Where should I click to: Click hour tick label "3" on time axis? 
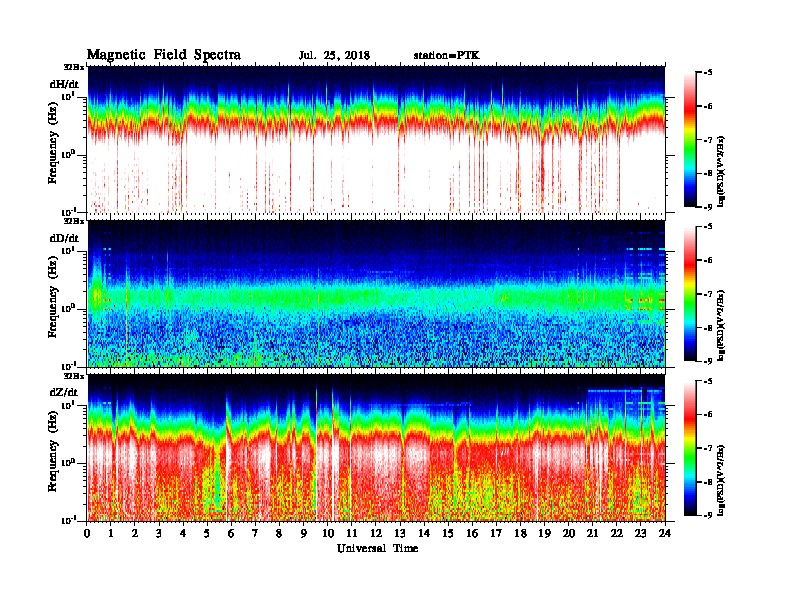coord(159,533)
